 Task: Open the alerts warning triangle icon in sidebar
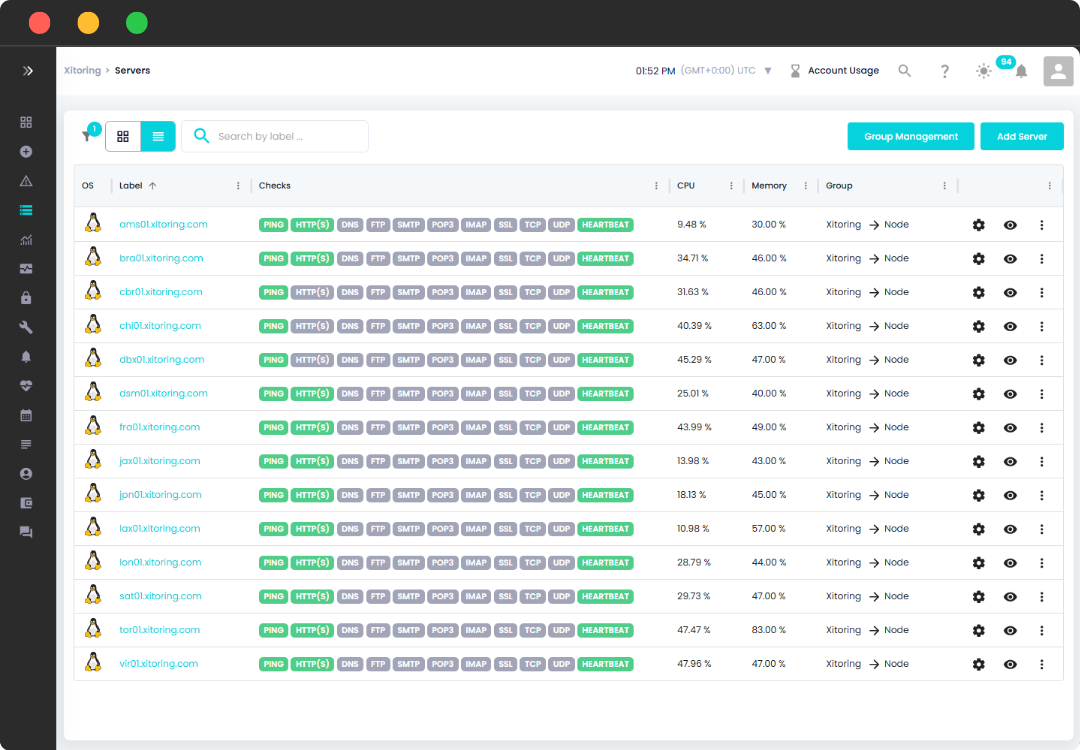point(26,181)
